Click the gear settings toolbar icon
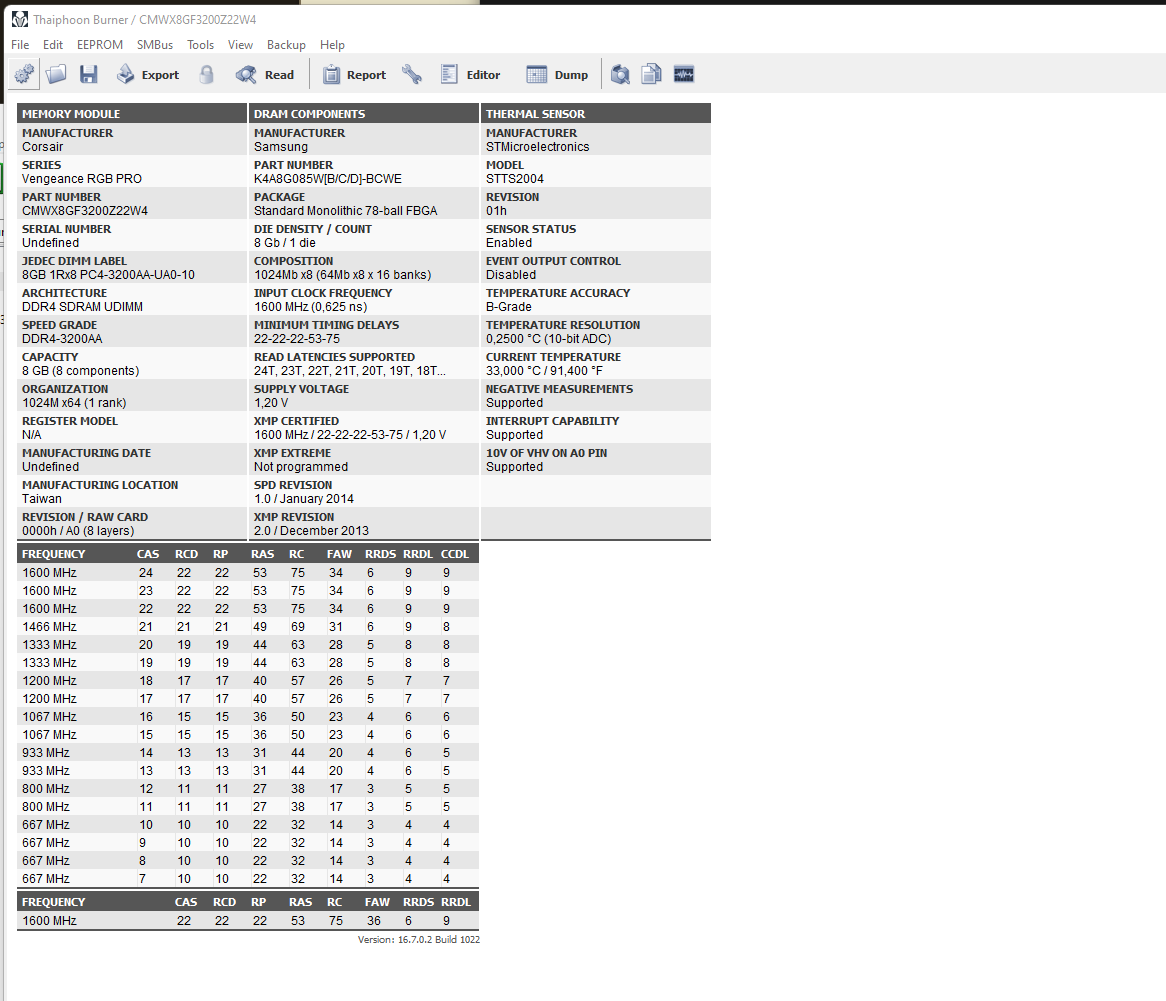Screen dimensions: 1166x1001 (24, 74)
